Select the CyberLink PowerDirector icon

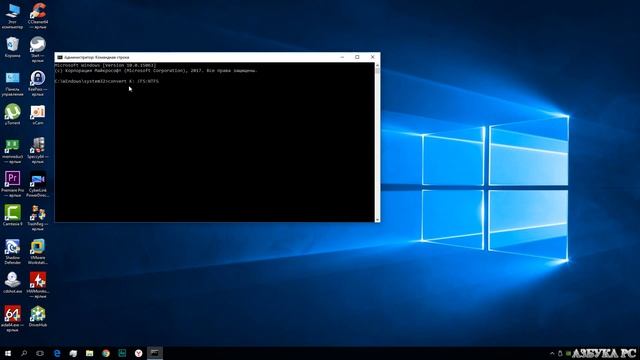[38, 184]
